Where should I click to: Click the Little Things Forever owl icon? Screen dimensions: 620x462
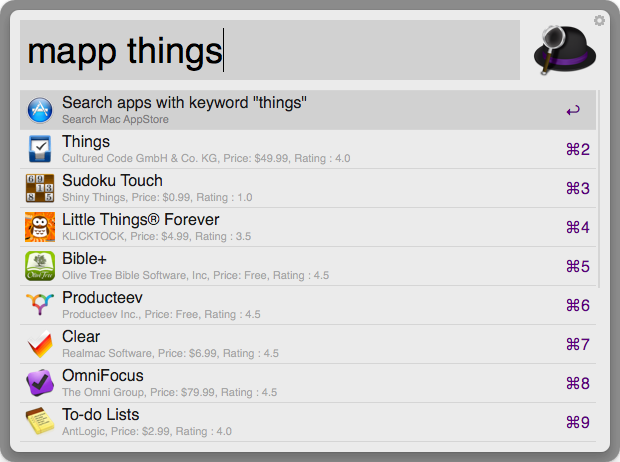click(40, 227)
